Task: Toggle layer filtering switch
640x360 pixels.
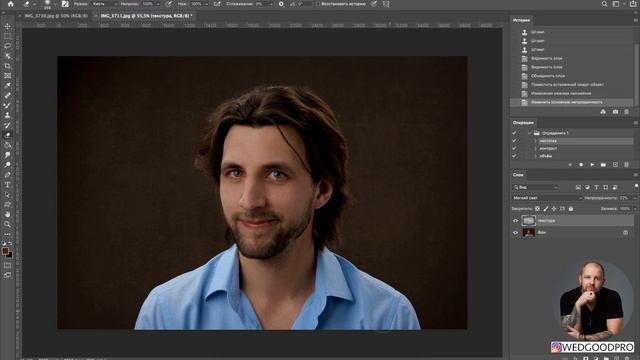Action: coord(636,186)
